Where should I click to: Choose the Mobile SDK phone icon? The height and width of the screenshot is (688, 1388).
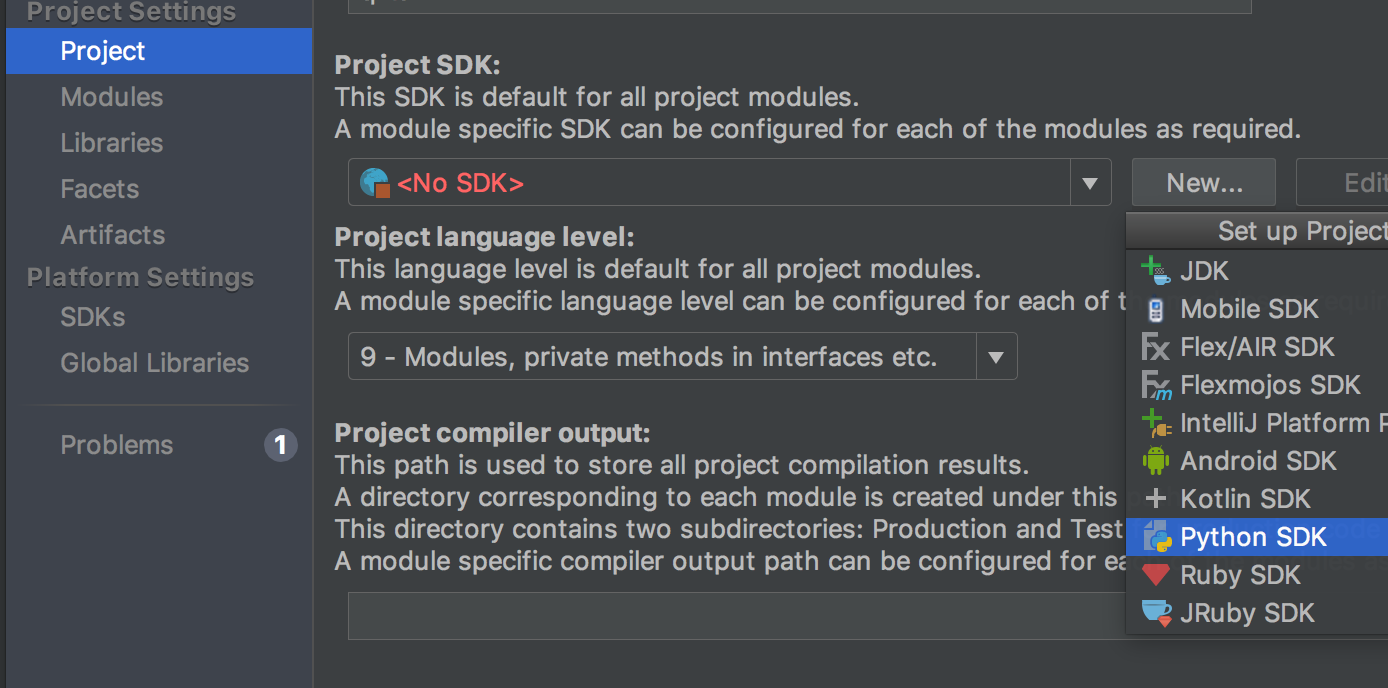coord(1156,309)
